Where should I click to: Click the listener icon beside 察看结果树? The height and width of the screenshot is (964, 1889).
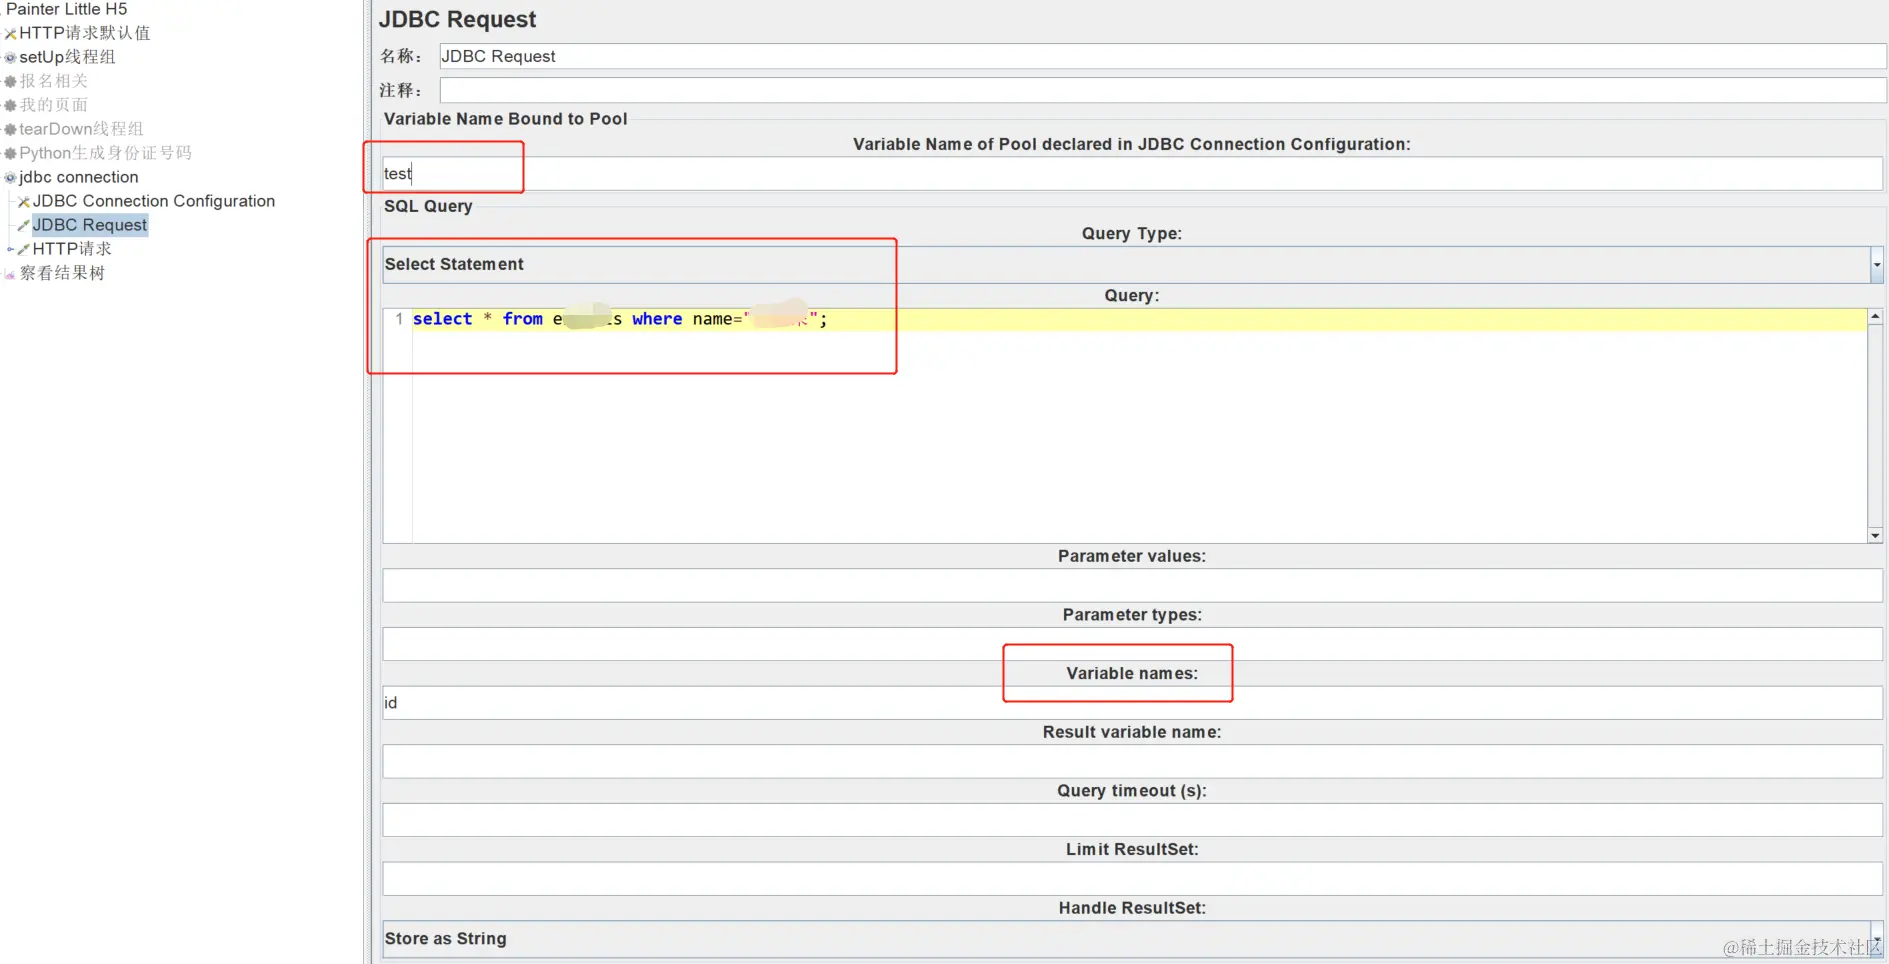tap(11, 274)
